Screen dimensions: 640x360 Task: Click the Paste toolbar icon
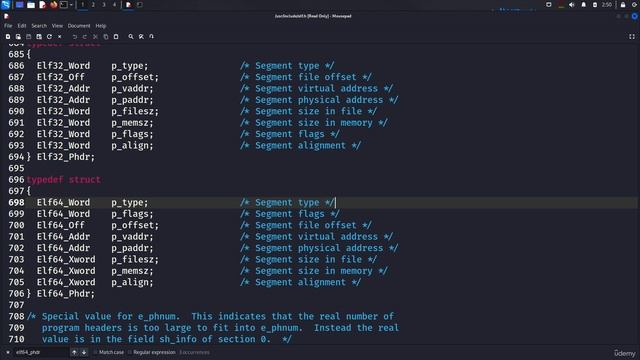(x=116, y=37)
